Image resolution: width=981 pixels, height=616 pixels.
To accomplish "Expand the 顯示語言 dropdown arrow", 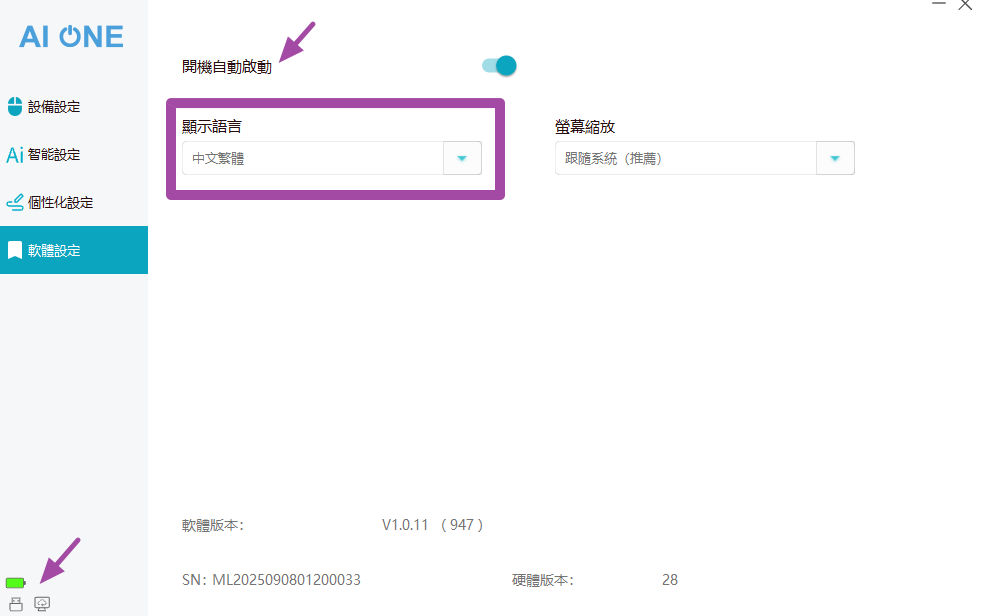I will [462, 158].
